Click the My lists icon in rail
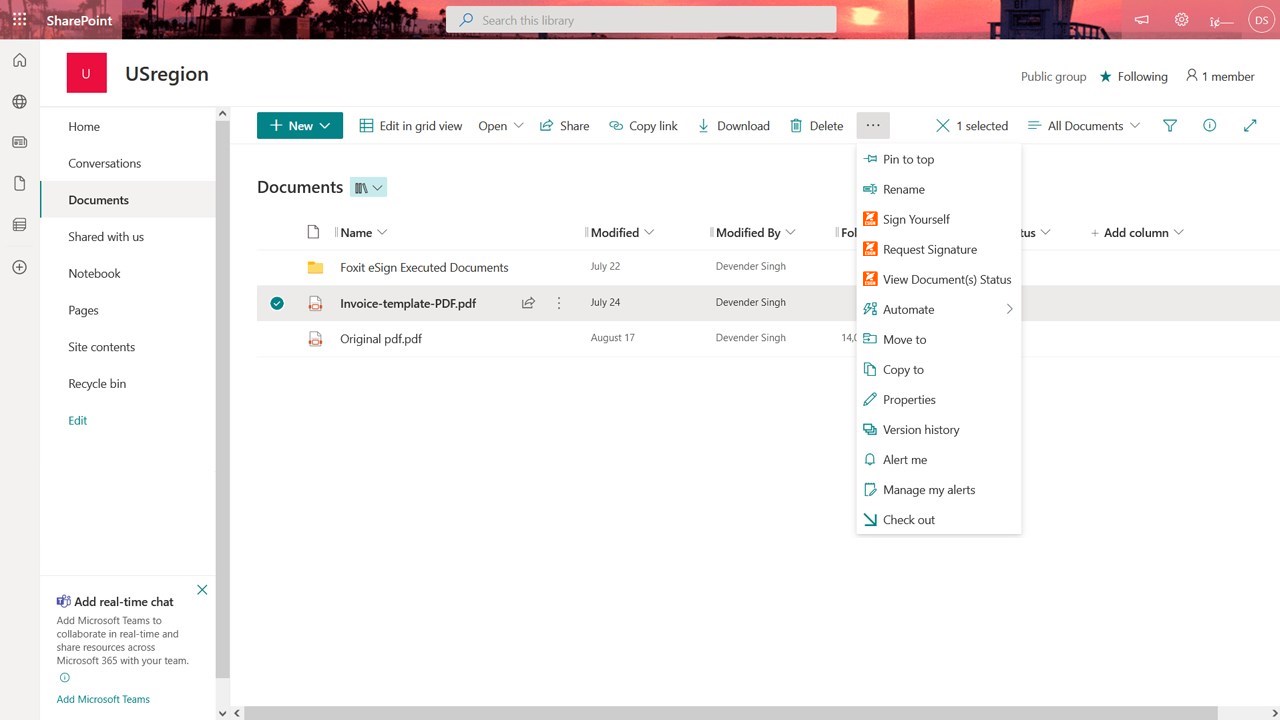 pos(19,225)
